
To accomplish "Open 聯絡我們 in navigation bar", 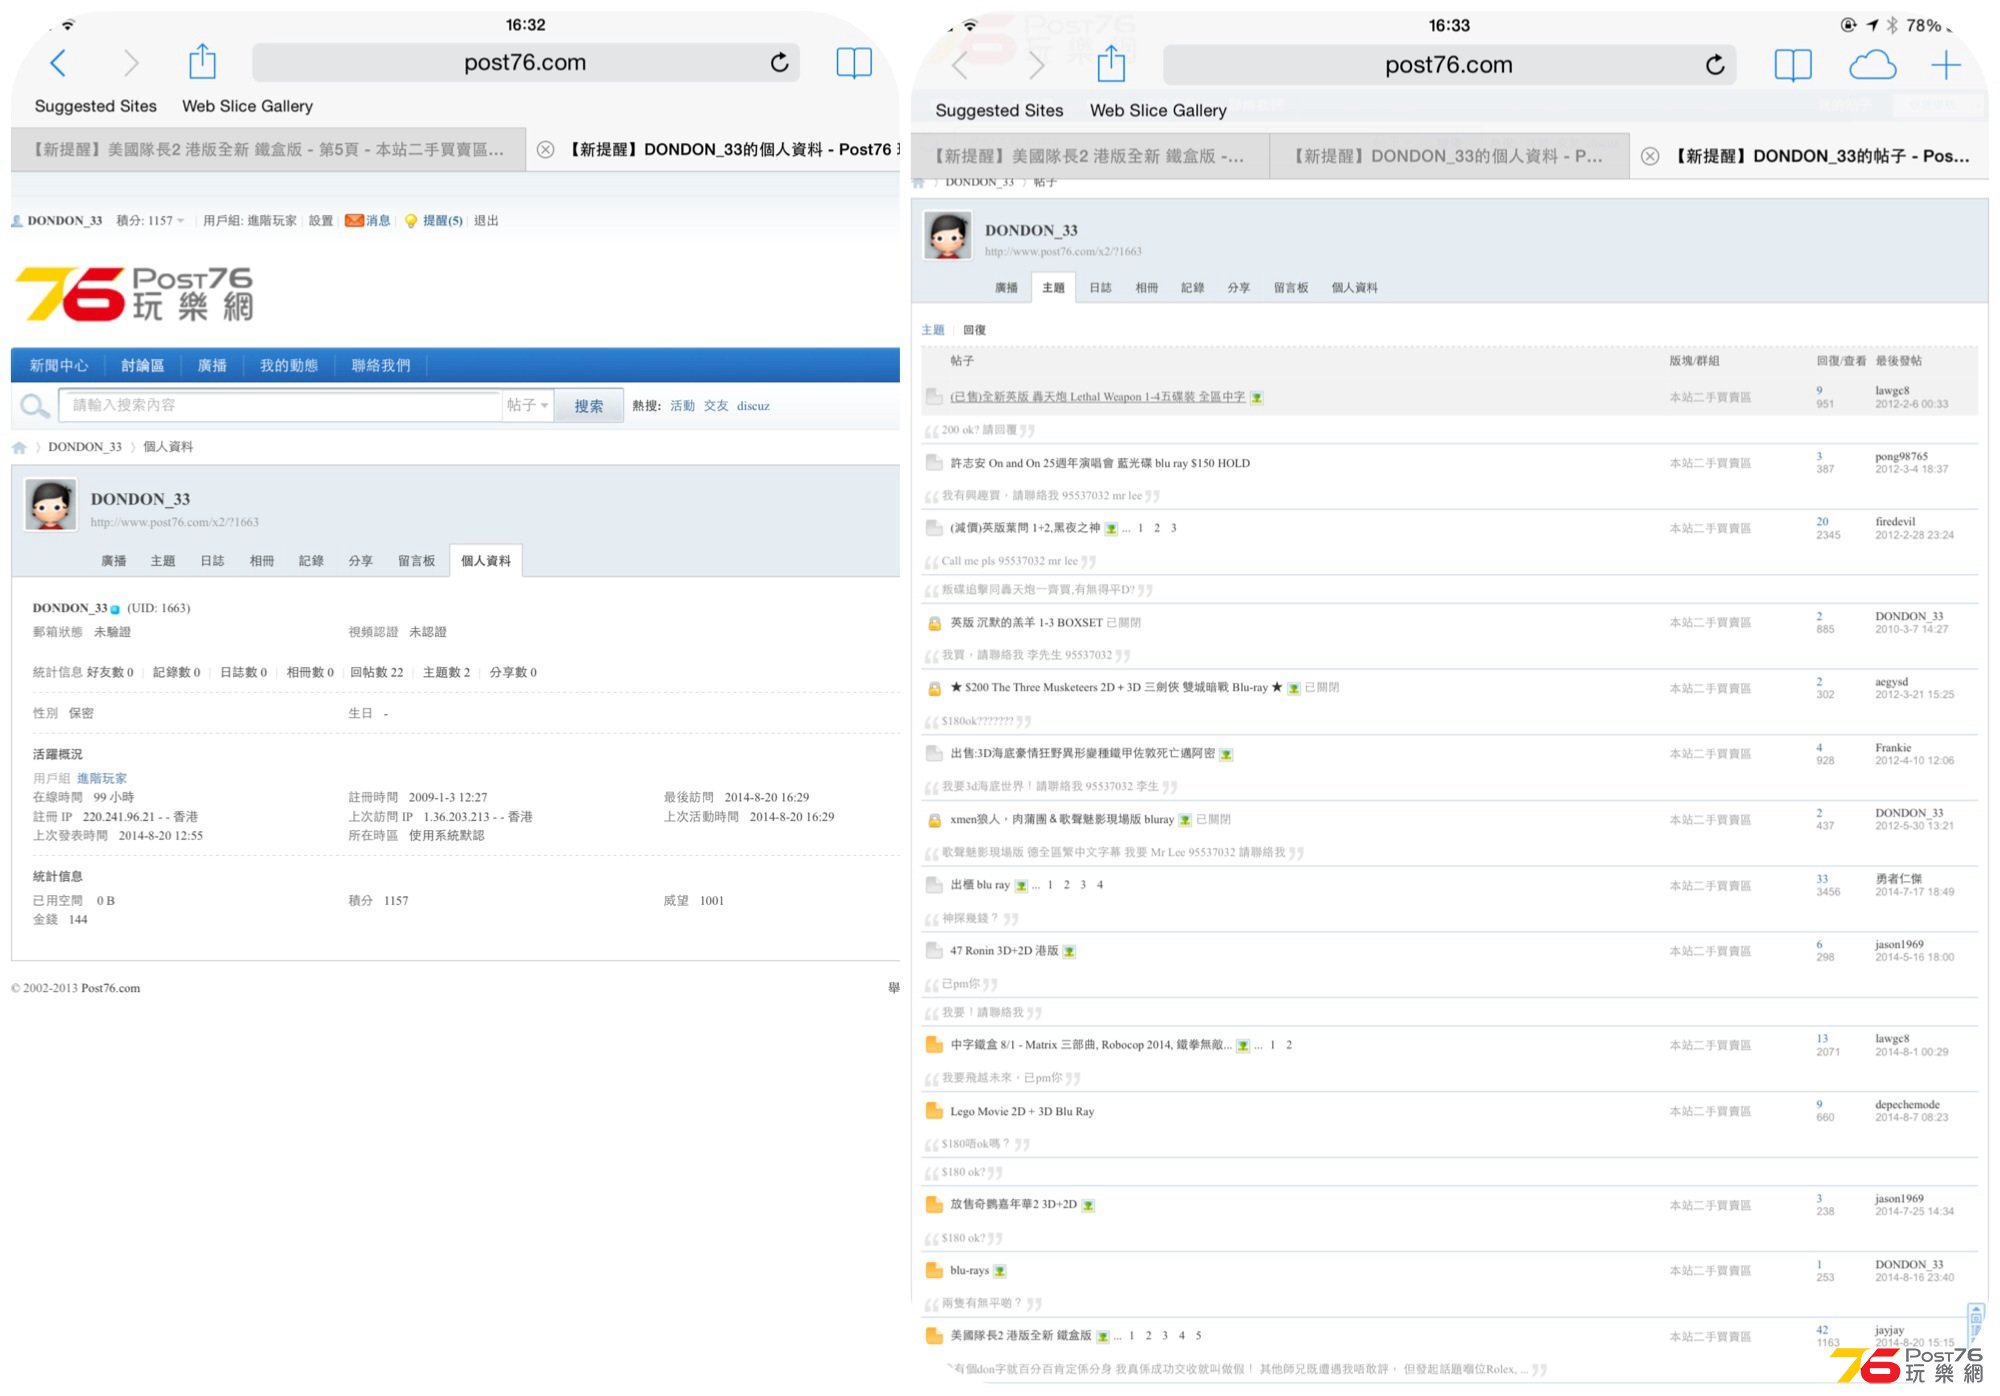I will (380, 366).
